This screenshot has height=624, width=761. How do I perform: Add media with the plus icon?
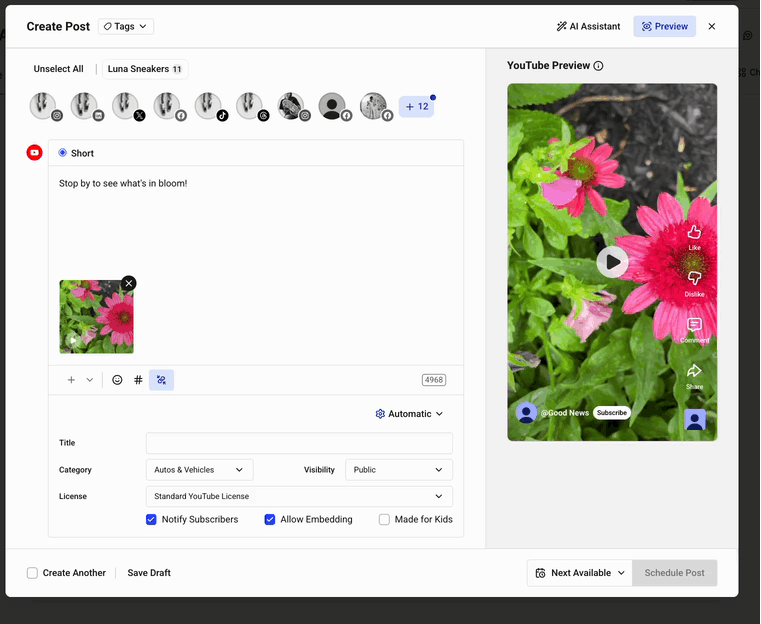[x=71, y=380]
